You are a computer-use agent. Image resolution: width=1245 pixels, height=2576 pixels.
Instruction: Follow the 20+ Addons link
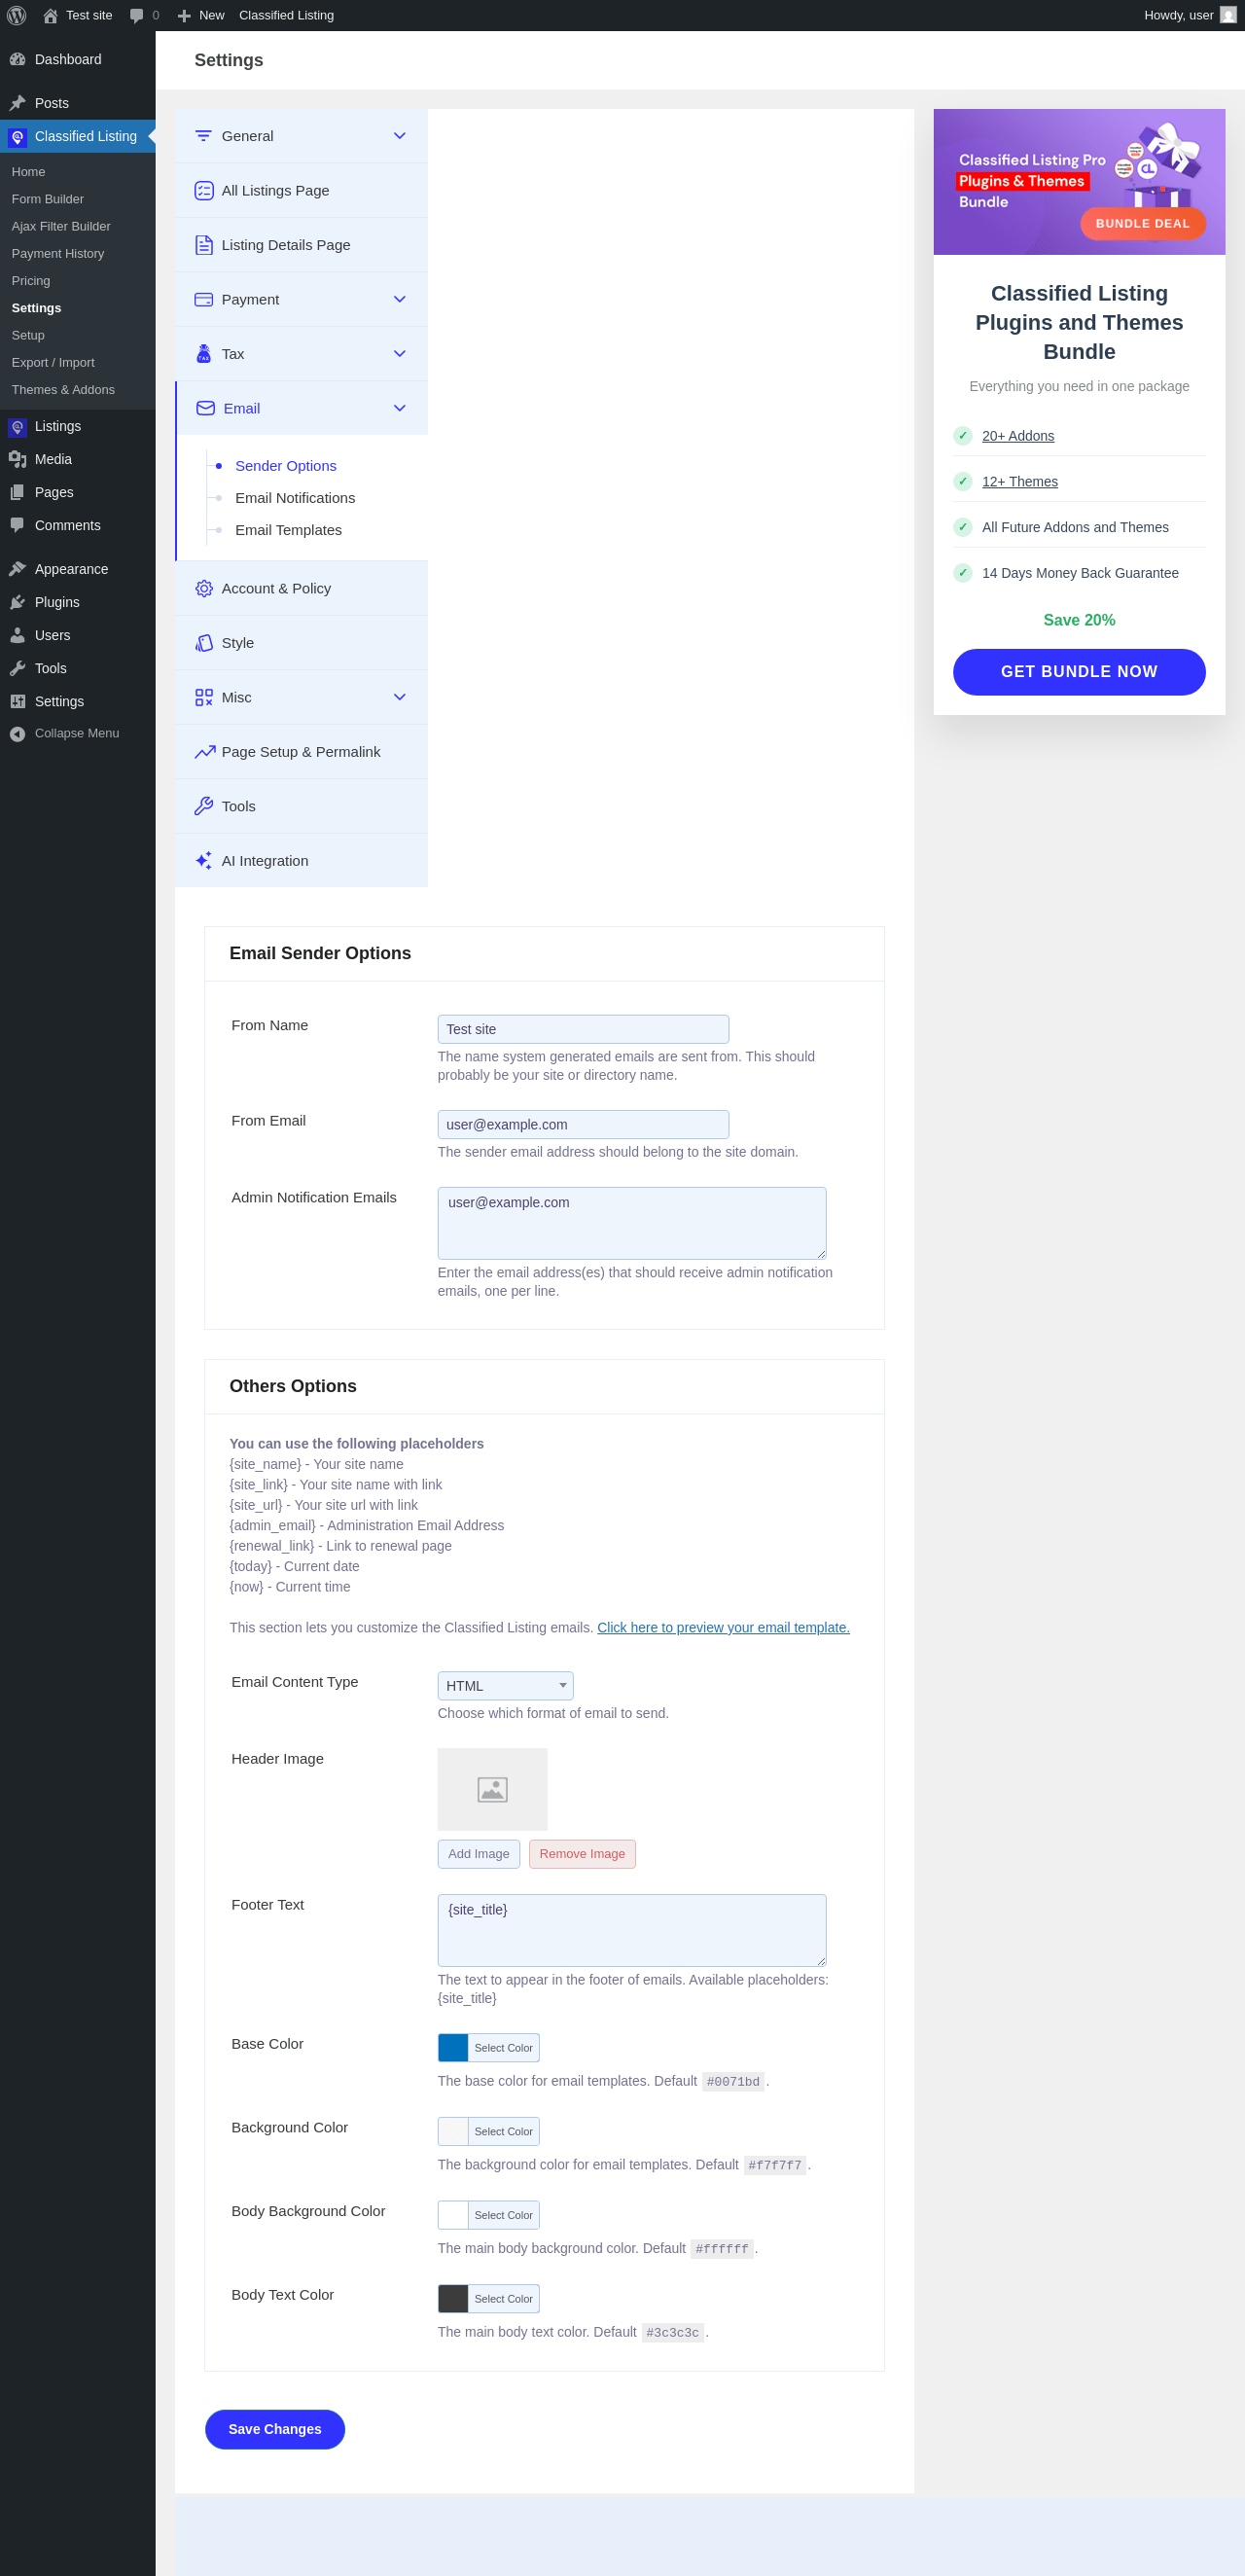point(1018,436)
